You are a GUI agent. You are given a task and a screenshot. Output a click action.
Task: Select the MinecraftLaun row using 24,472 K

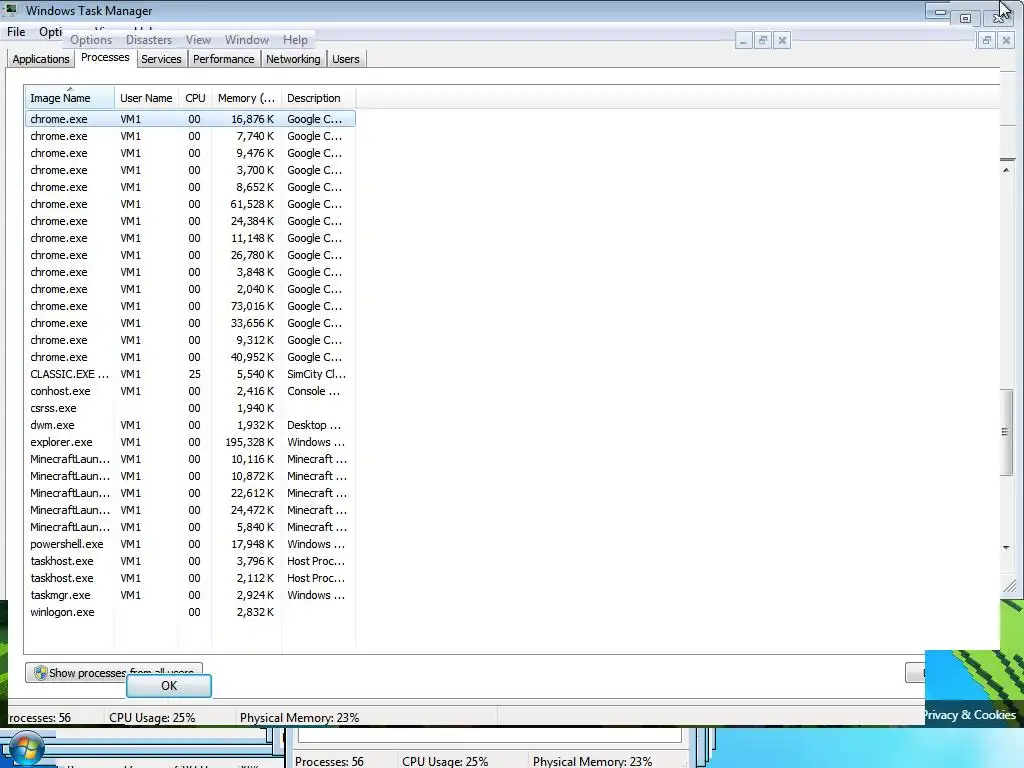point(190,509)
